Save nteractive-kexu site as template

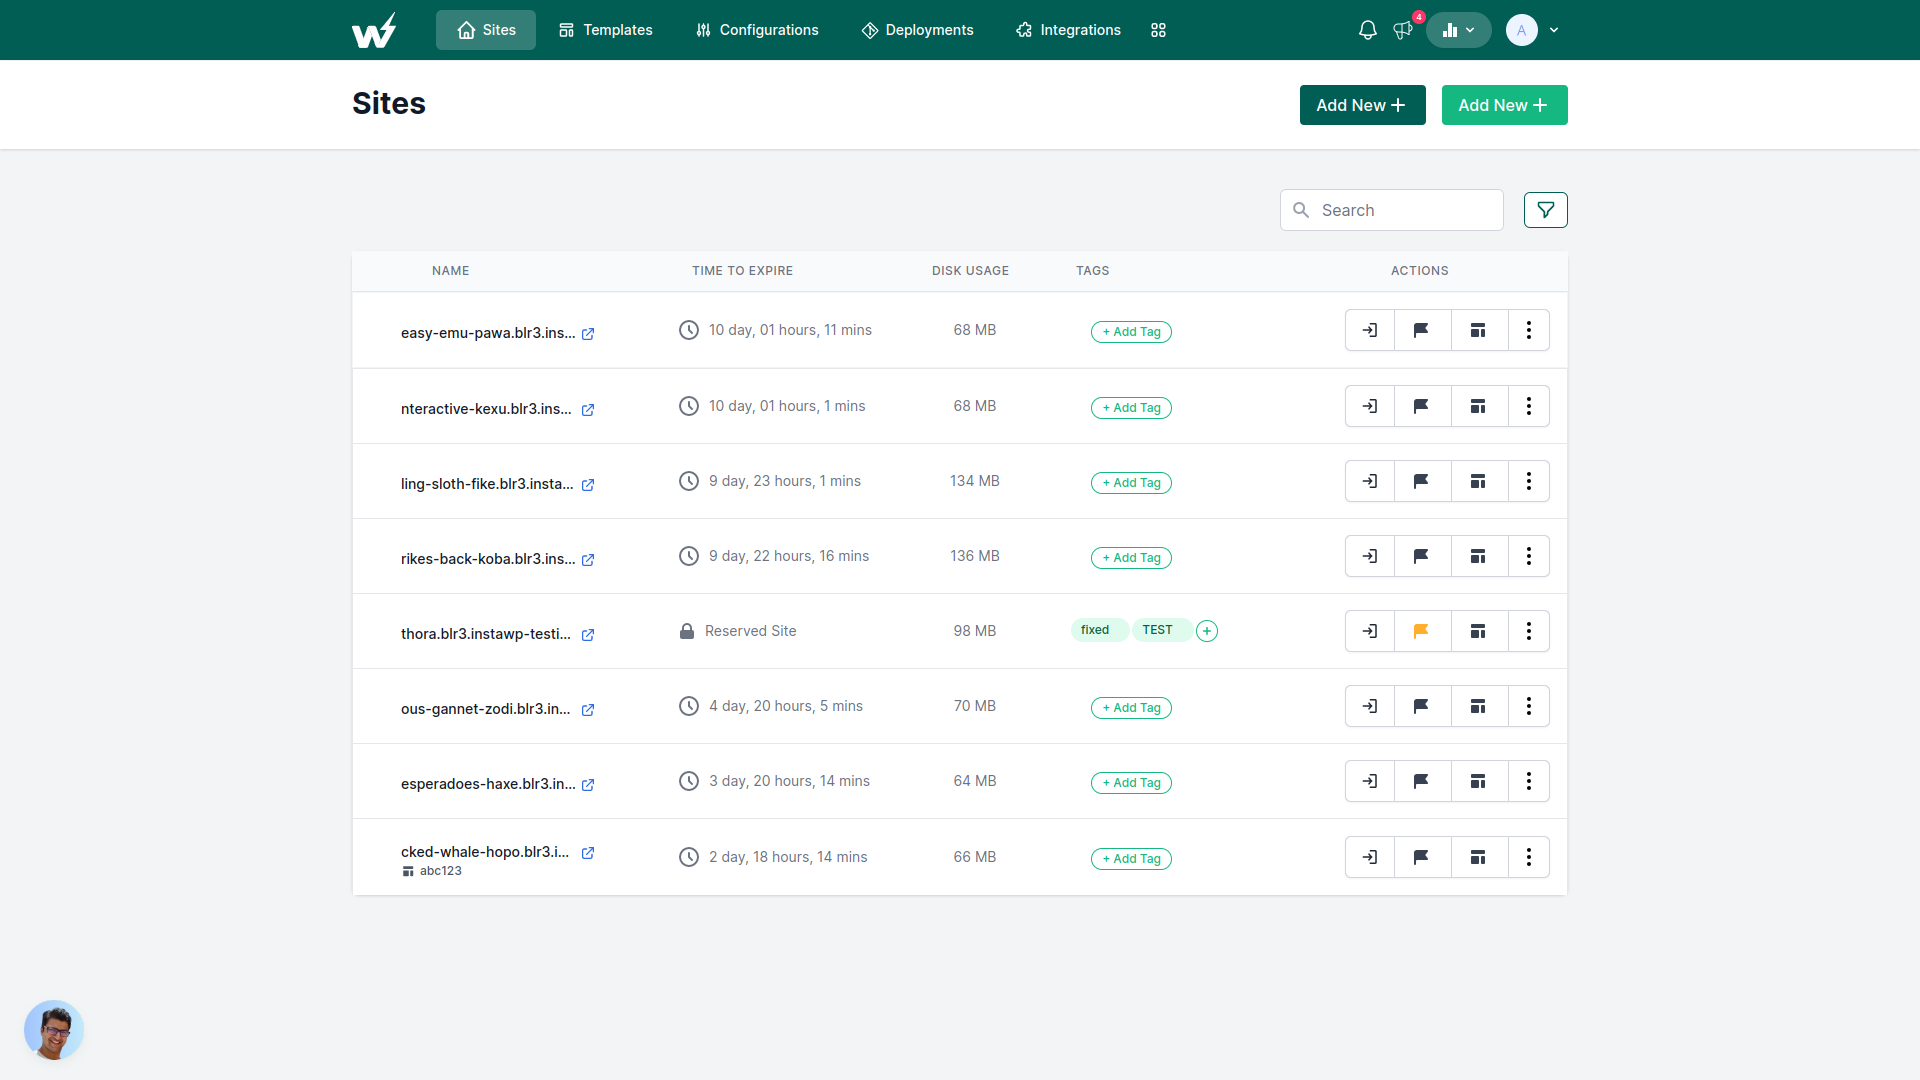tap(1478, 406)
